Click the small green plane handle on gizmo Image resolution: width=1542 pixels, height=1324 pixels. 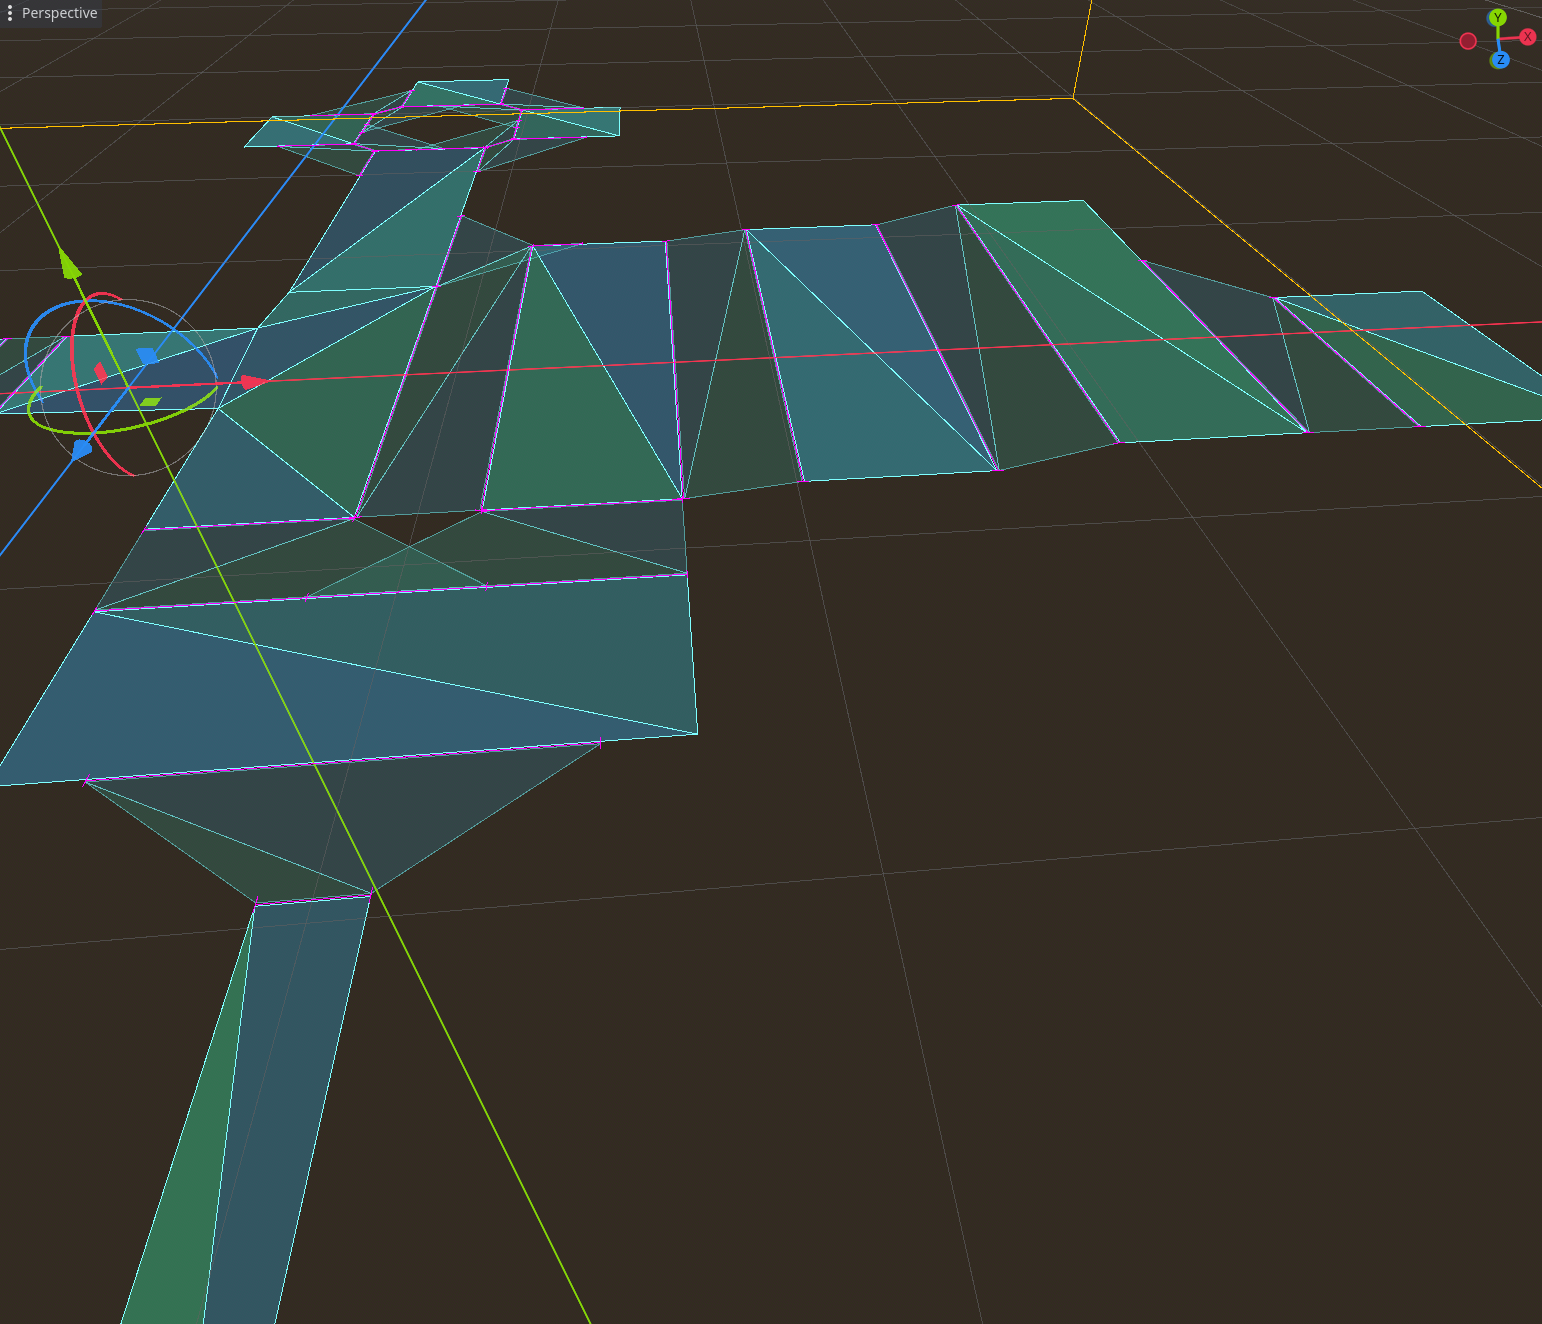tap(150, 402)
